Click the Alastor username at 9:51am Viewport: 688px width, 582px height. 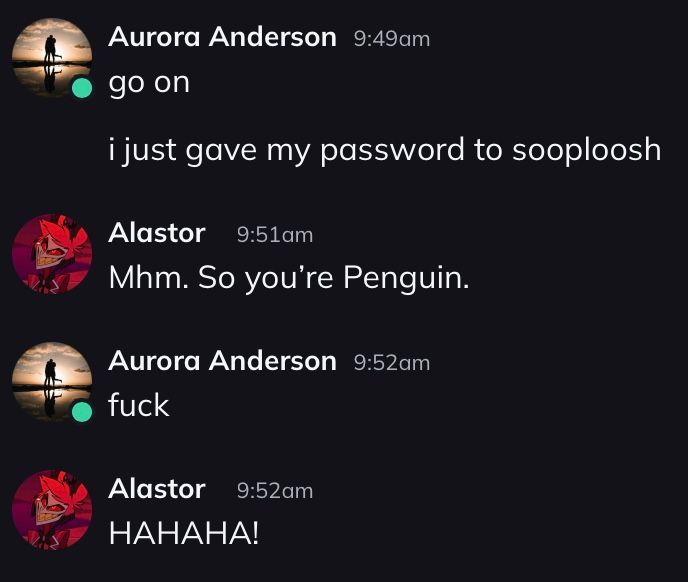[157, 233]
